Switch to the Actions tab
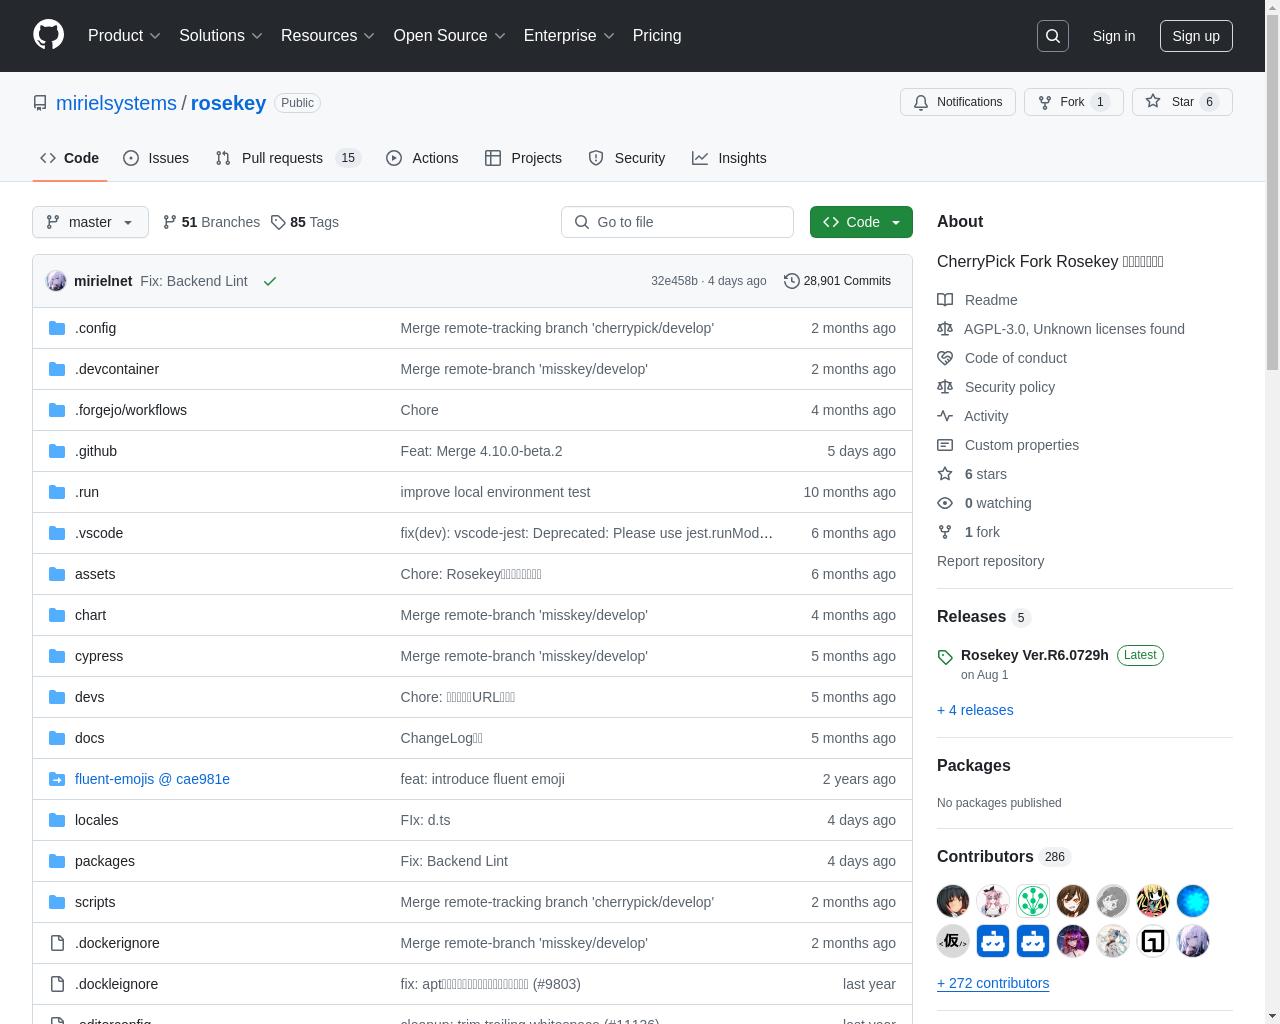Viewport: 1280px width, 1024px height. click(x=422, y=158)
